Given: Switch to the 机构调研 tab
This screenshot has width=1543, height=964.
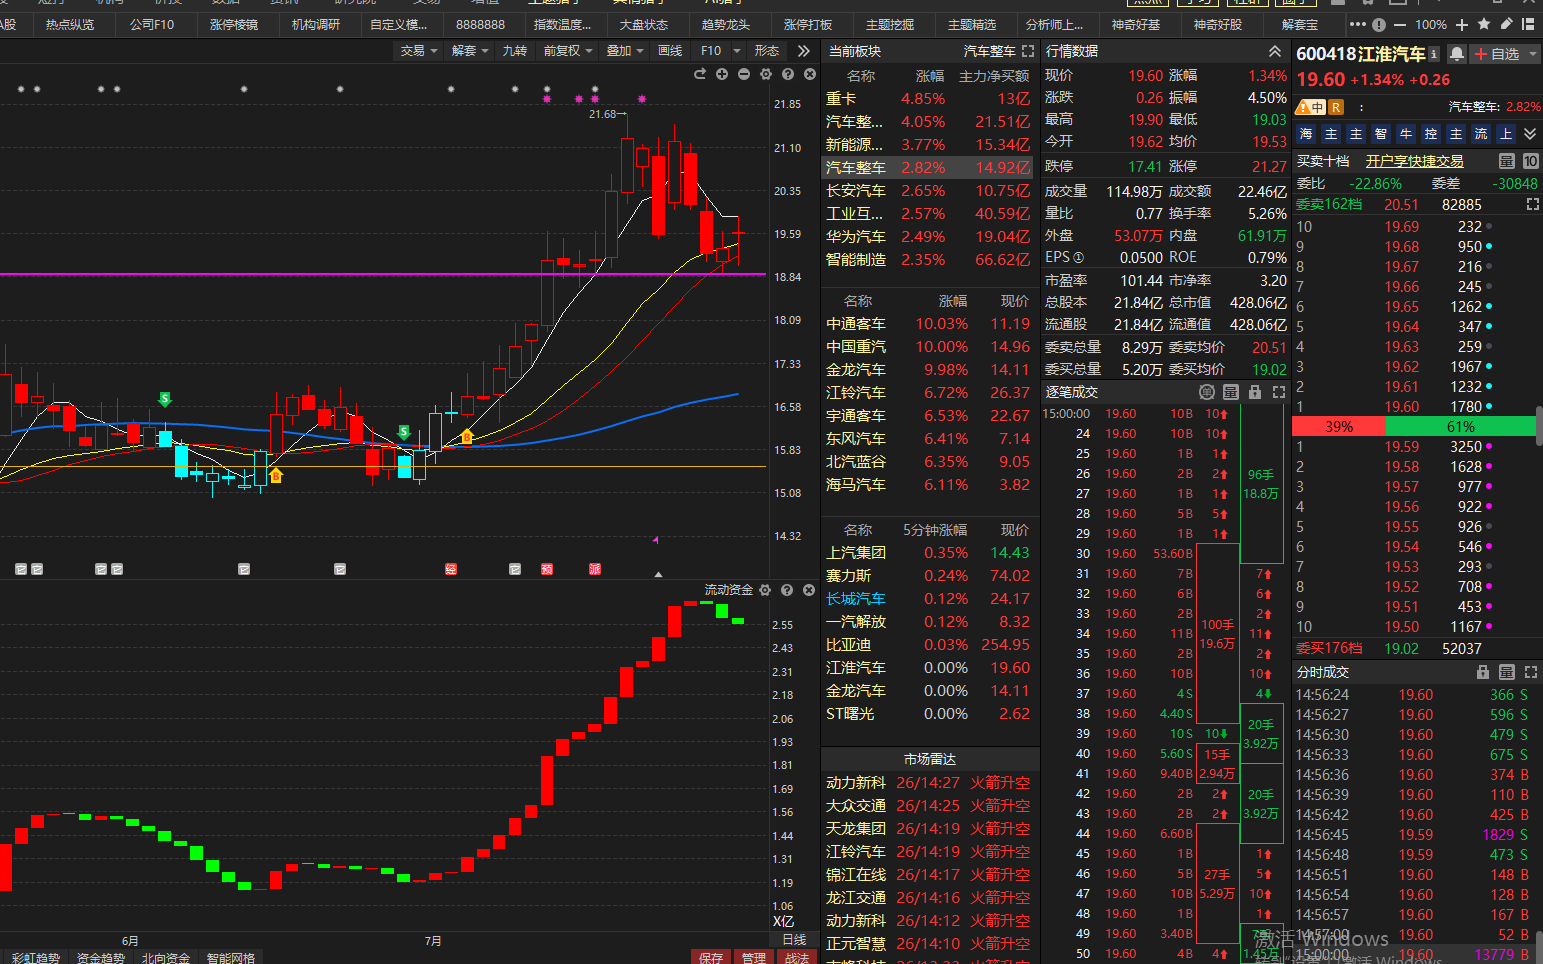Looking at the screenshot, I should (x=316, y=24).
